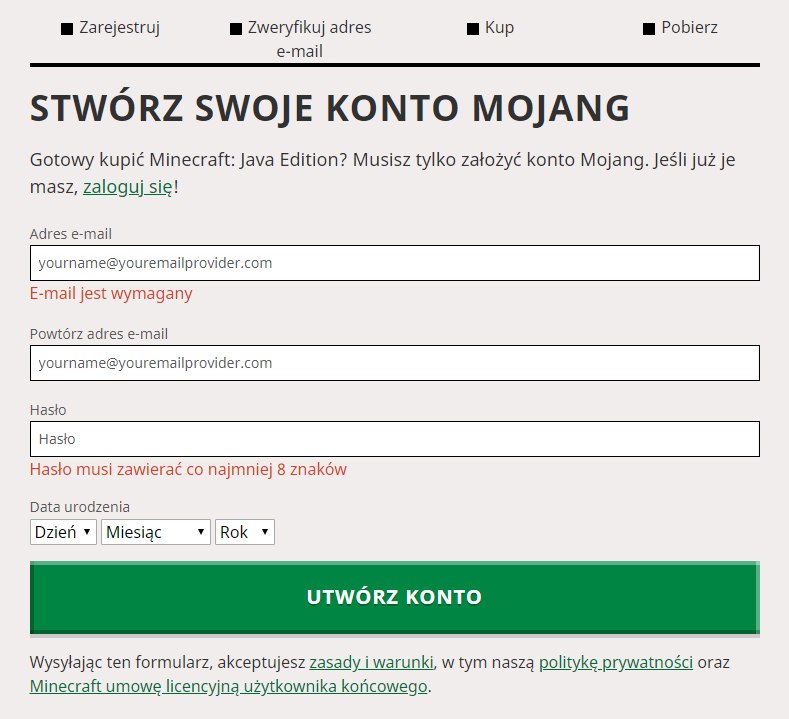Screen dimensions: 789x719
Task: Click the black square beside Zweryfikuj adres
Action: tap(236, 29)
